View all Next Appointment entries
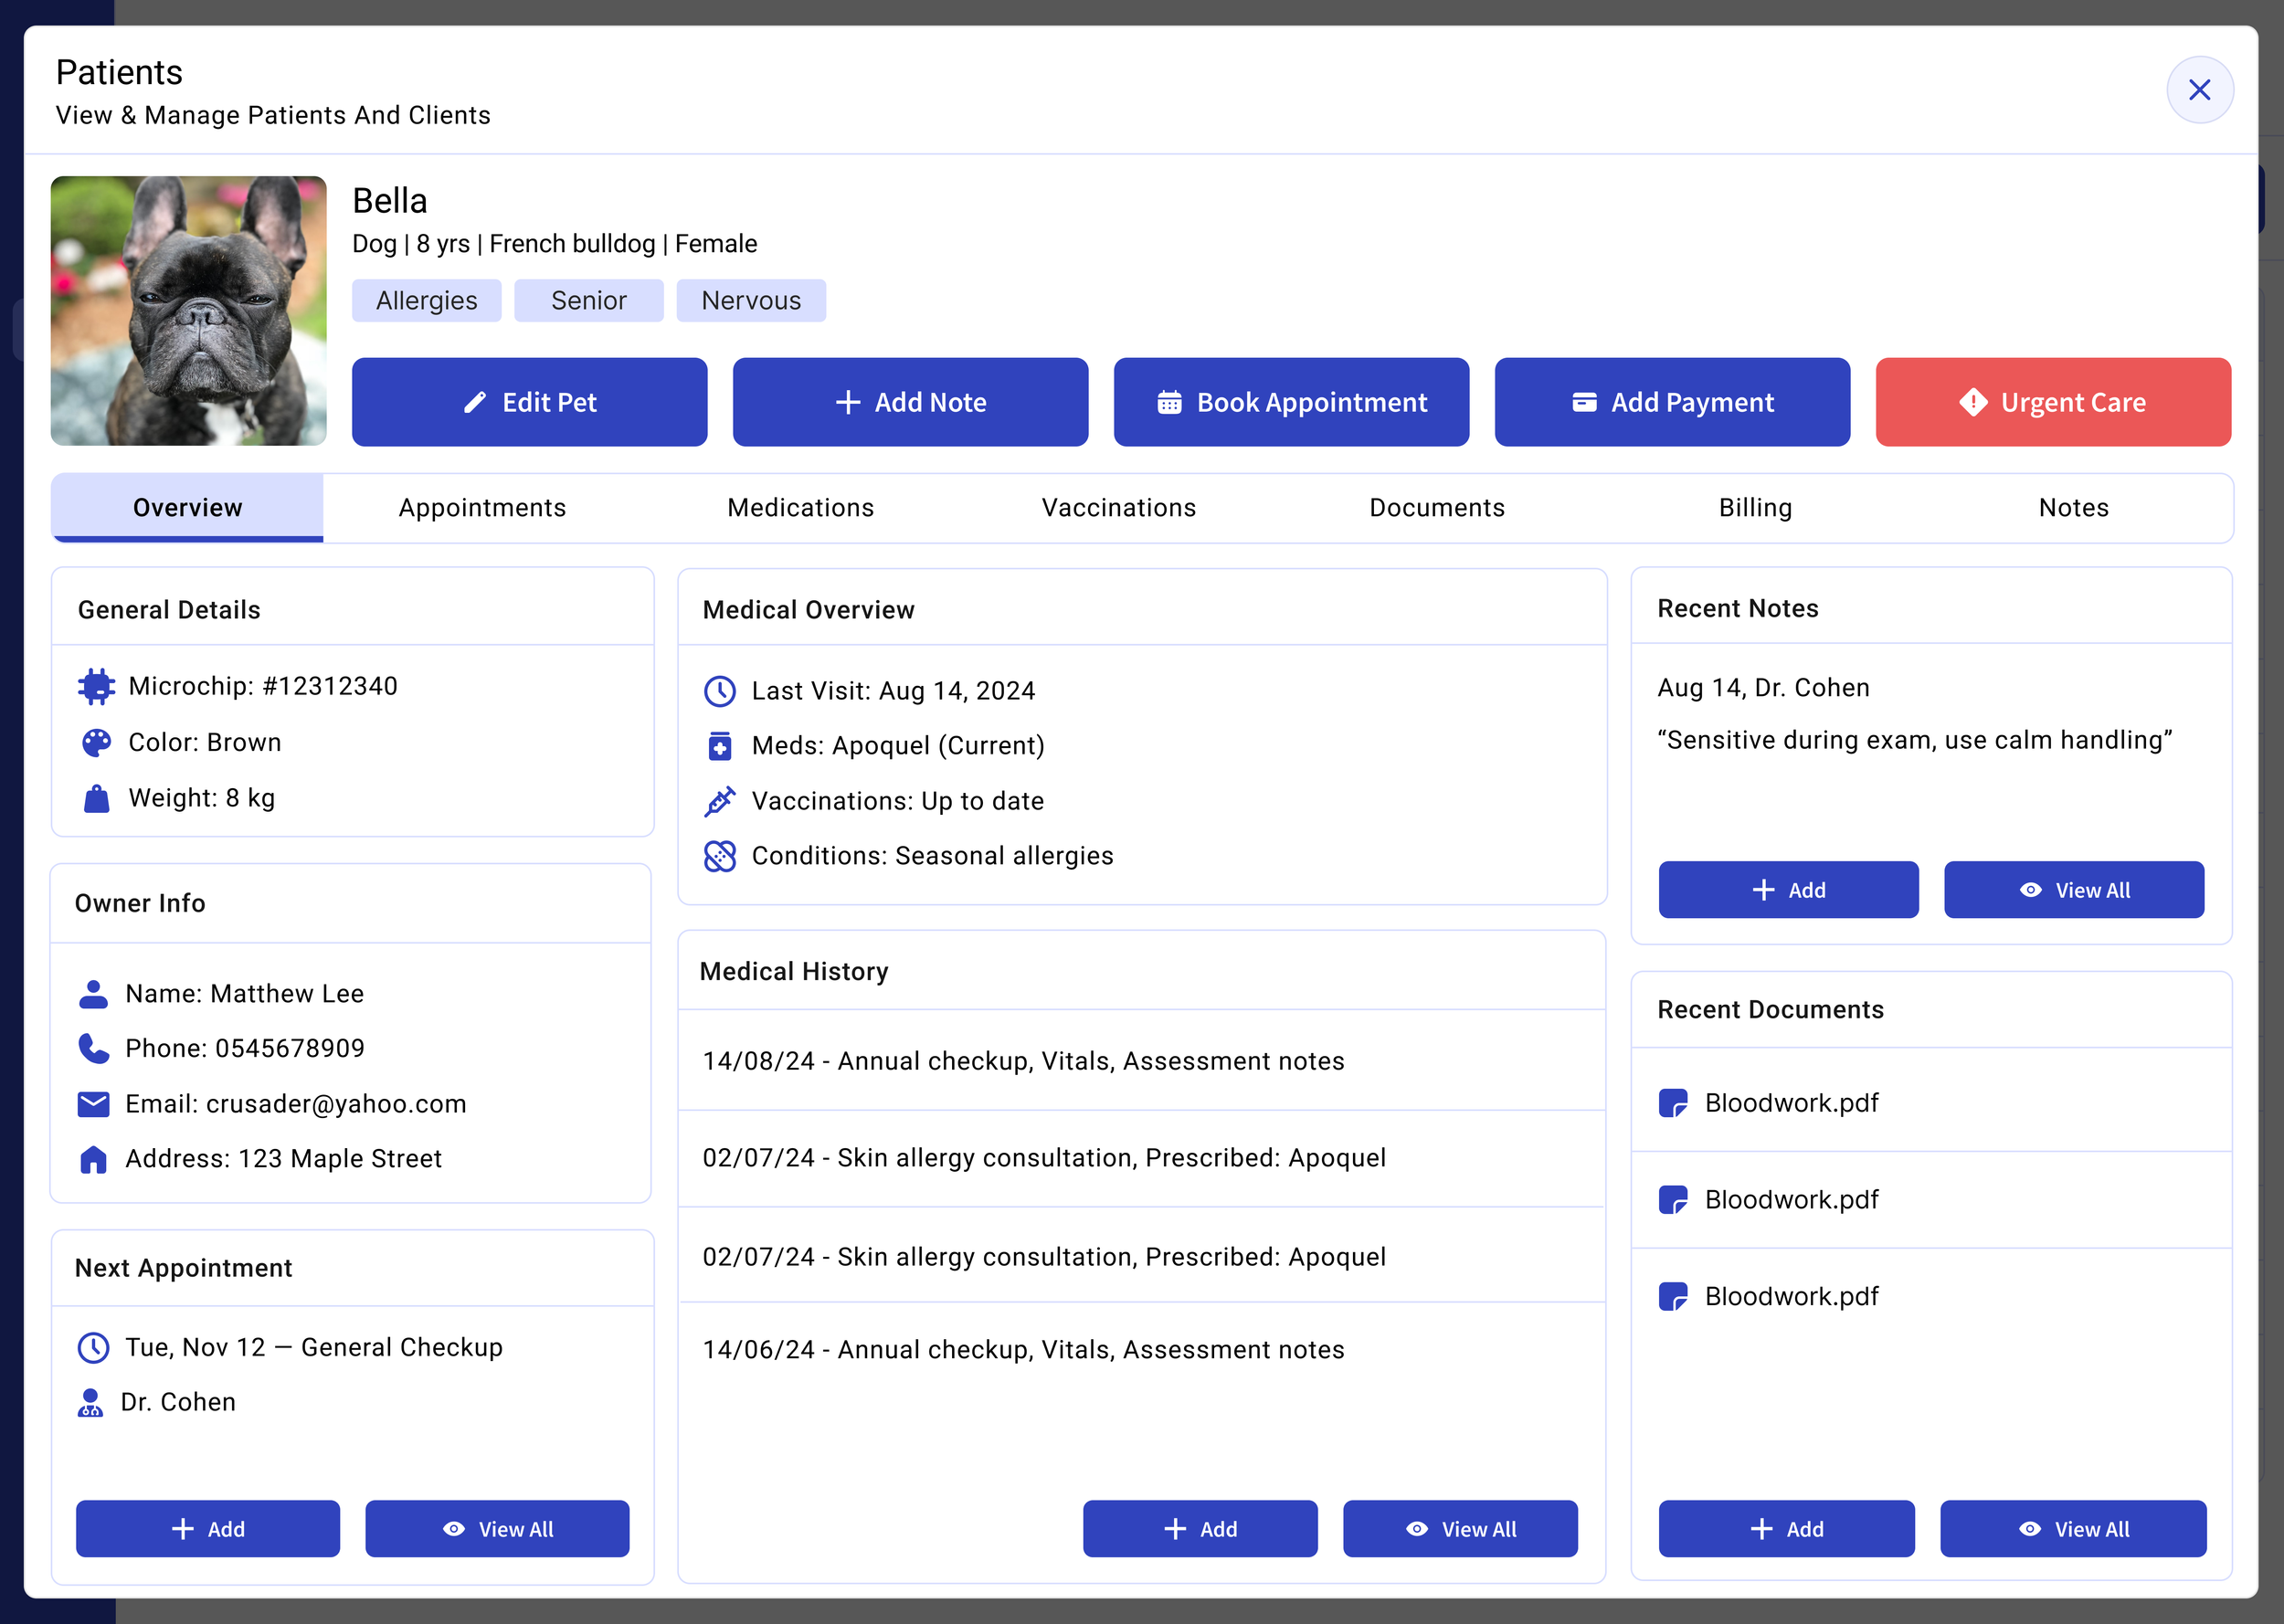 pos(496,1528)
